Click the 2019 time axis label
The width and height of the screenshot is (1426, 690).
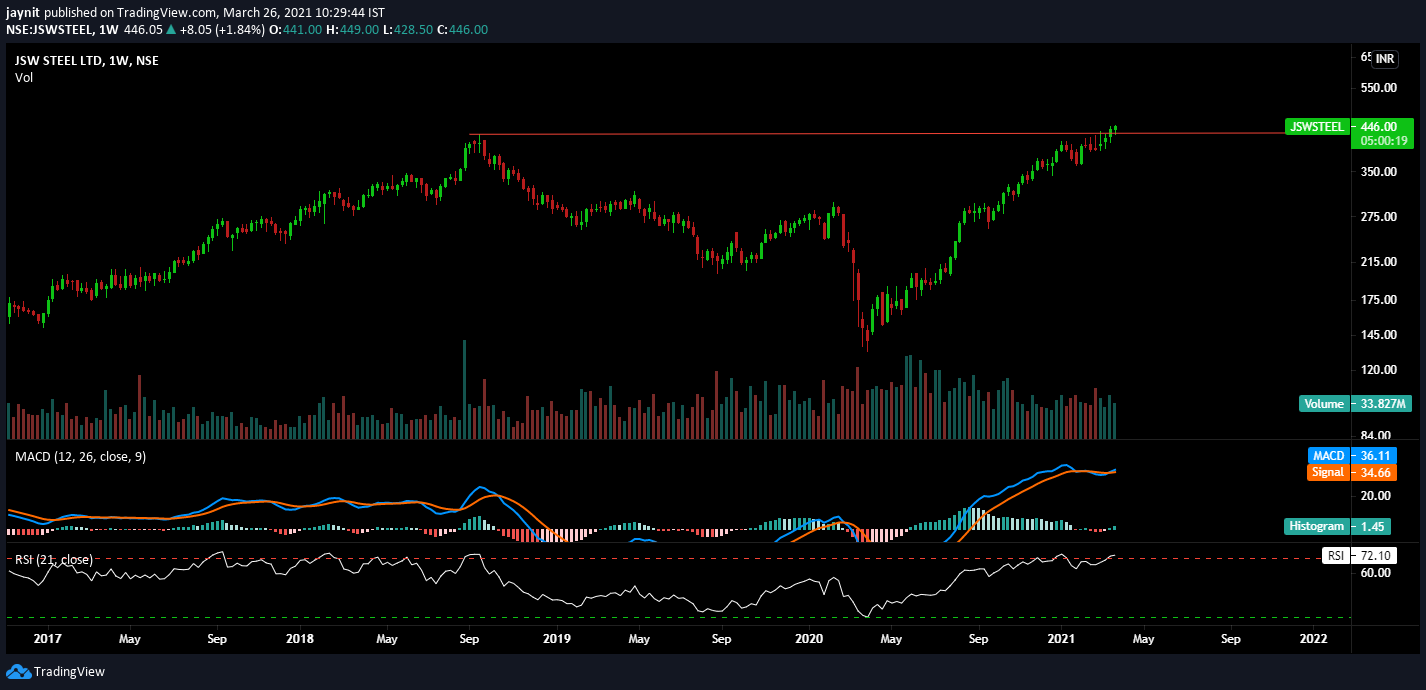click(x=556, y=638)
